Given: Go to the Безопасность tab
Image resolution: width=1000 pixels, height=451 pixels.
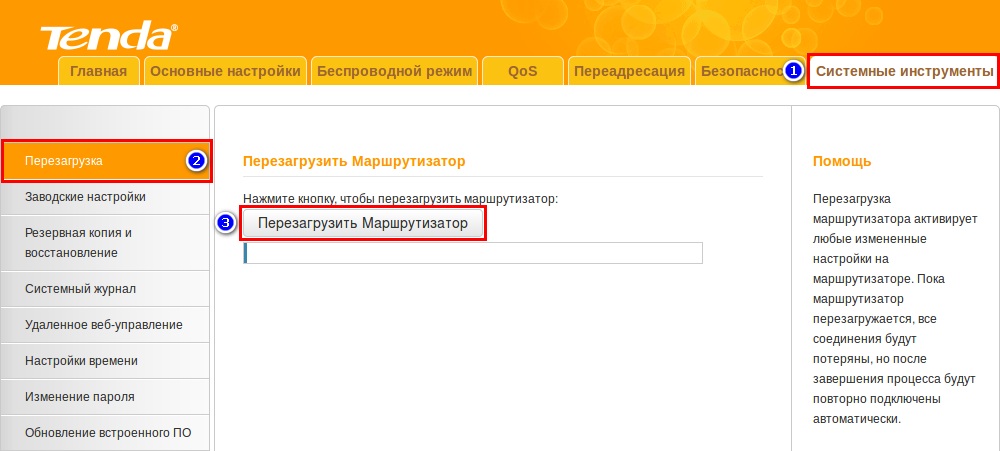Looking at the screenshot, I should (x=740, y=71).
